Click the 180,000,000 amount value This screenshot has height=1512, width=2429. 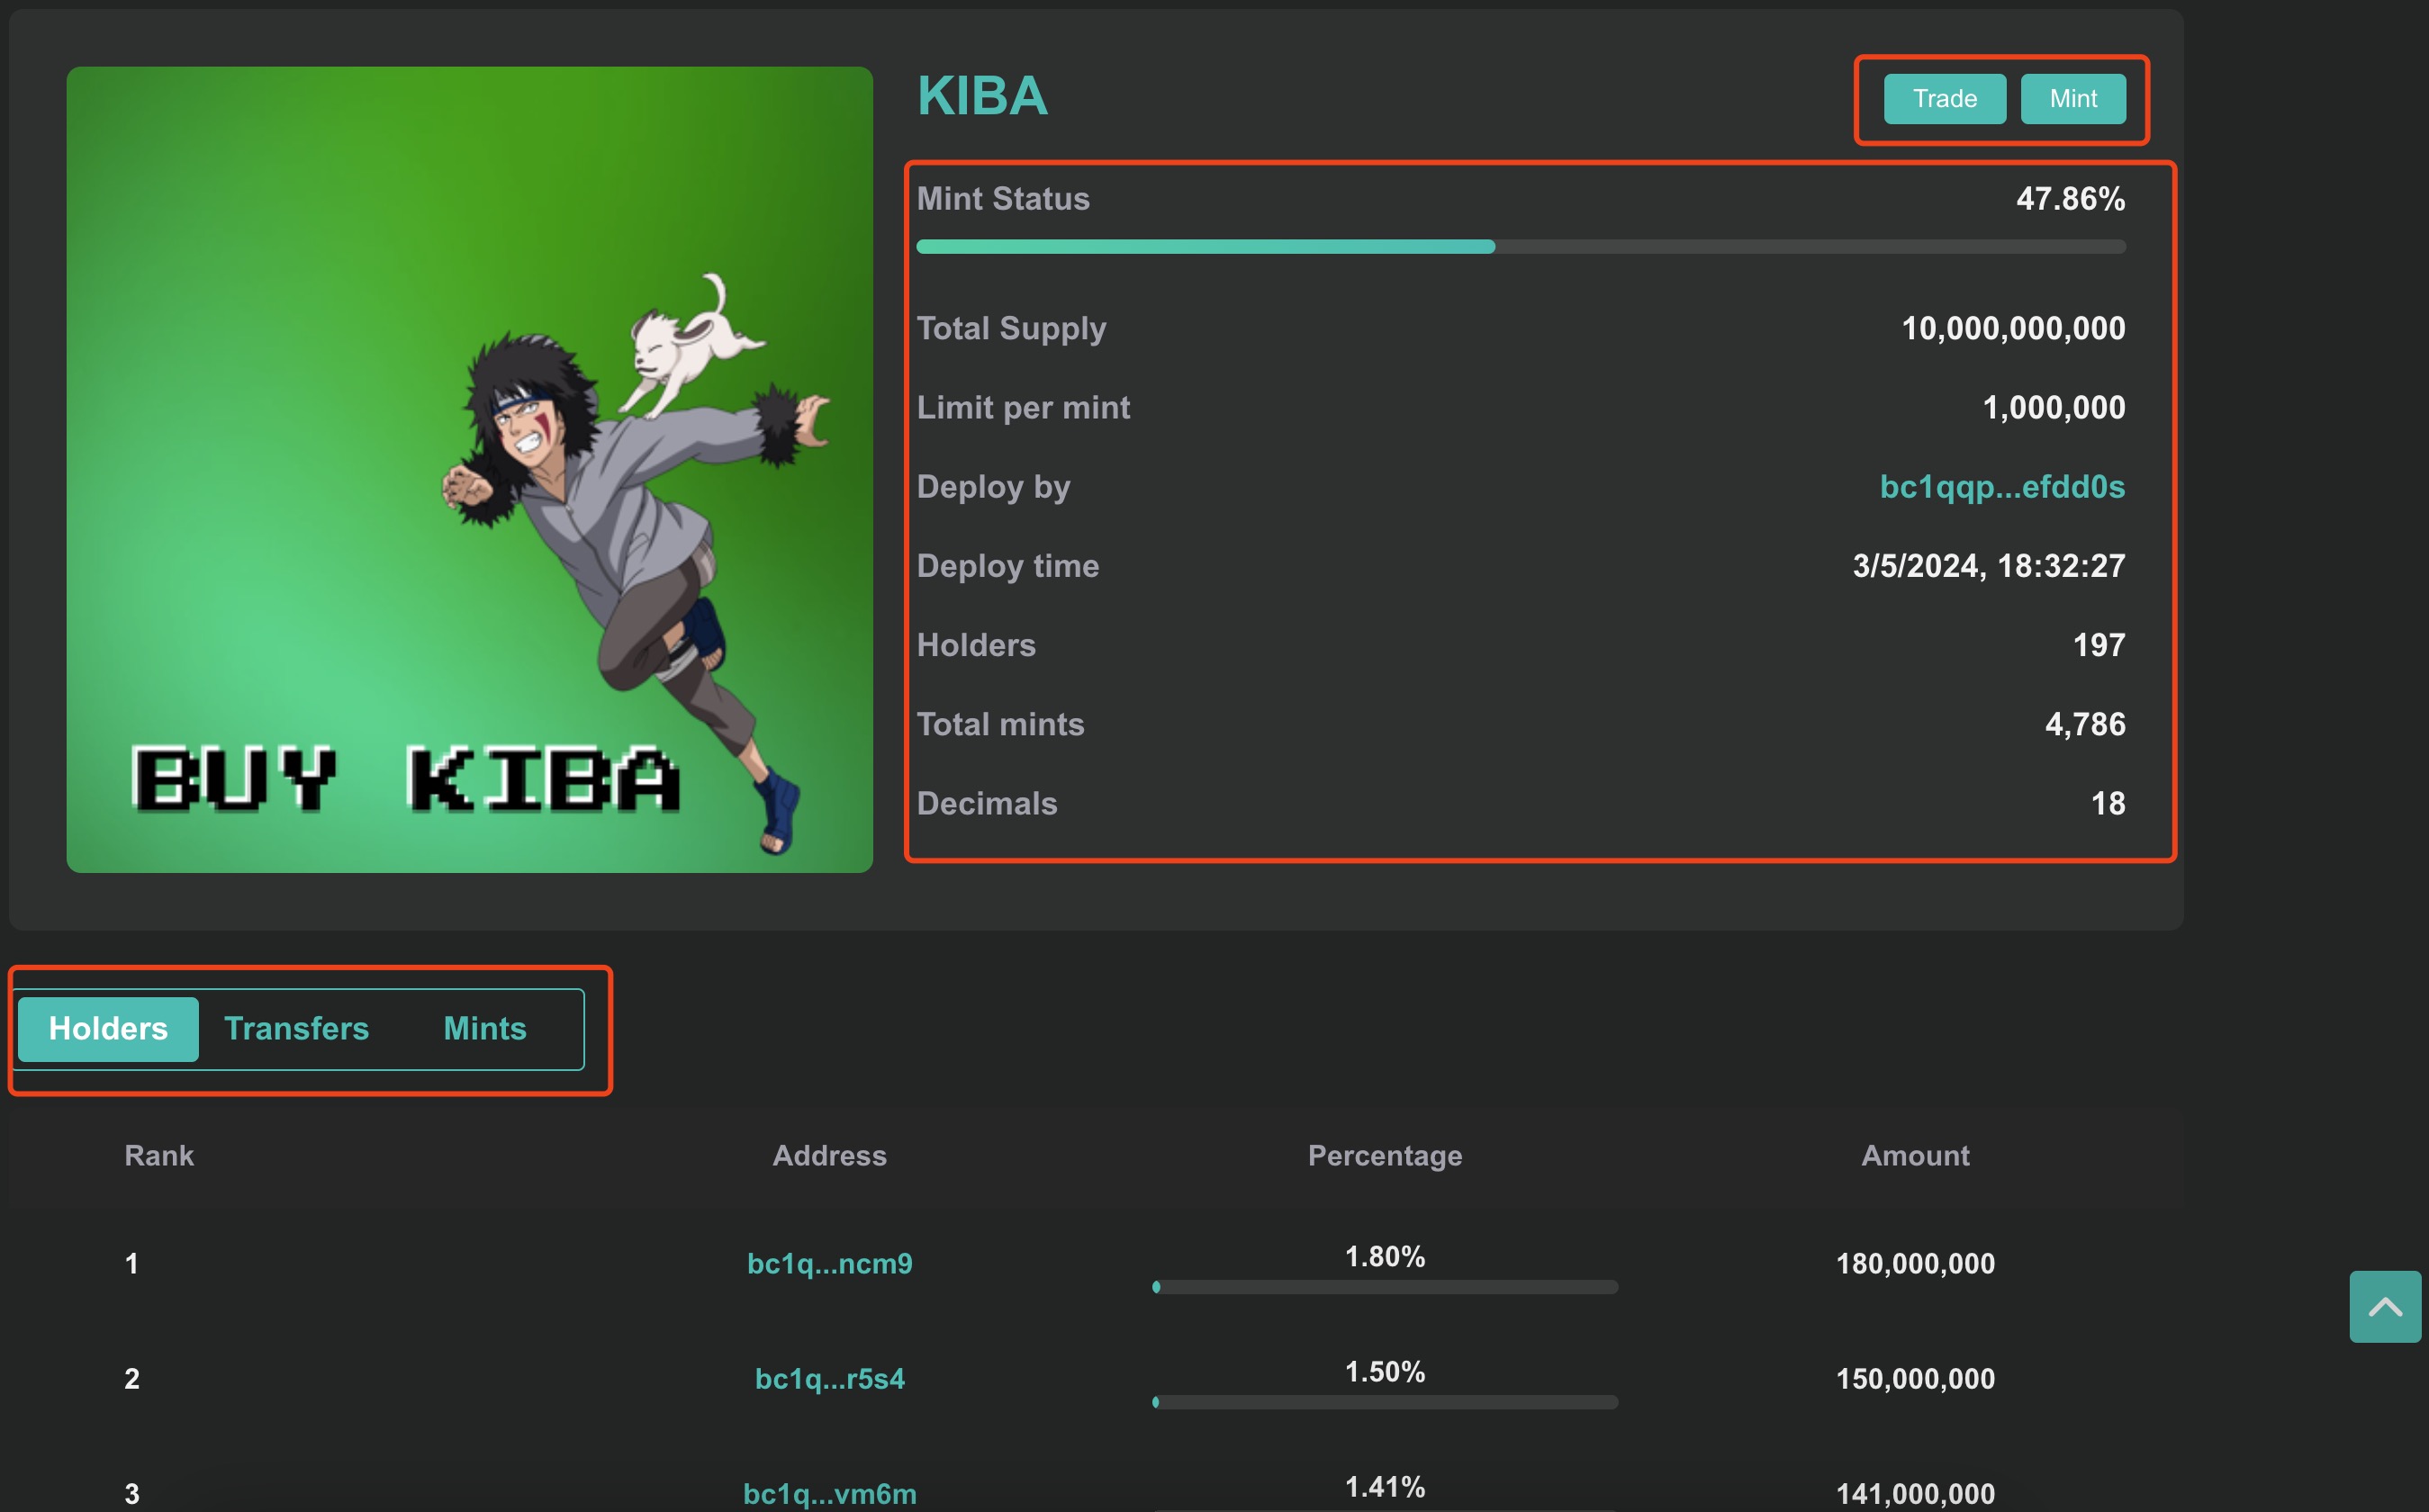(1914, 1263)
